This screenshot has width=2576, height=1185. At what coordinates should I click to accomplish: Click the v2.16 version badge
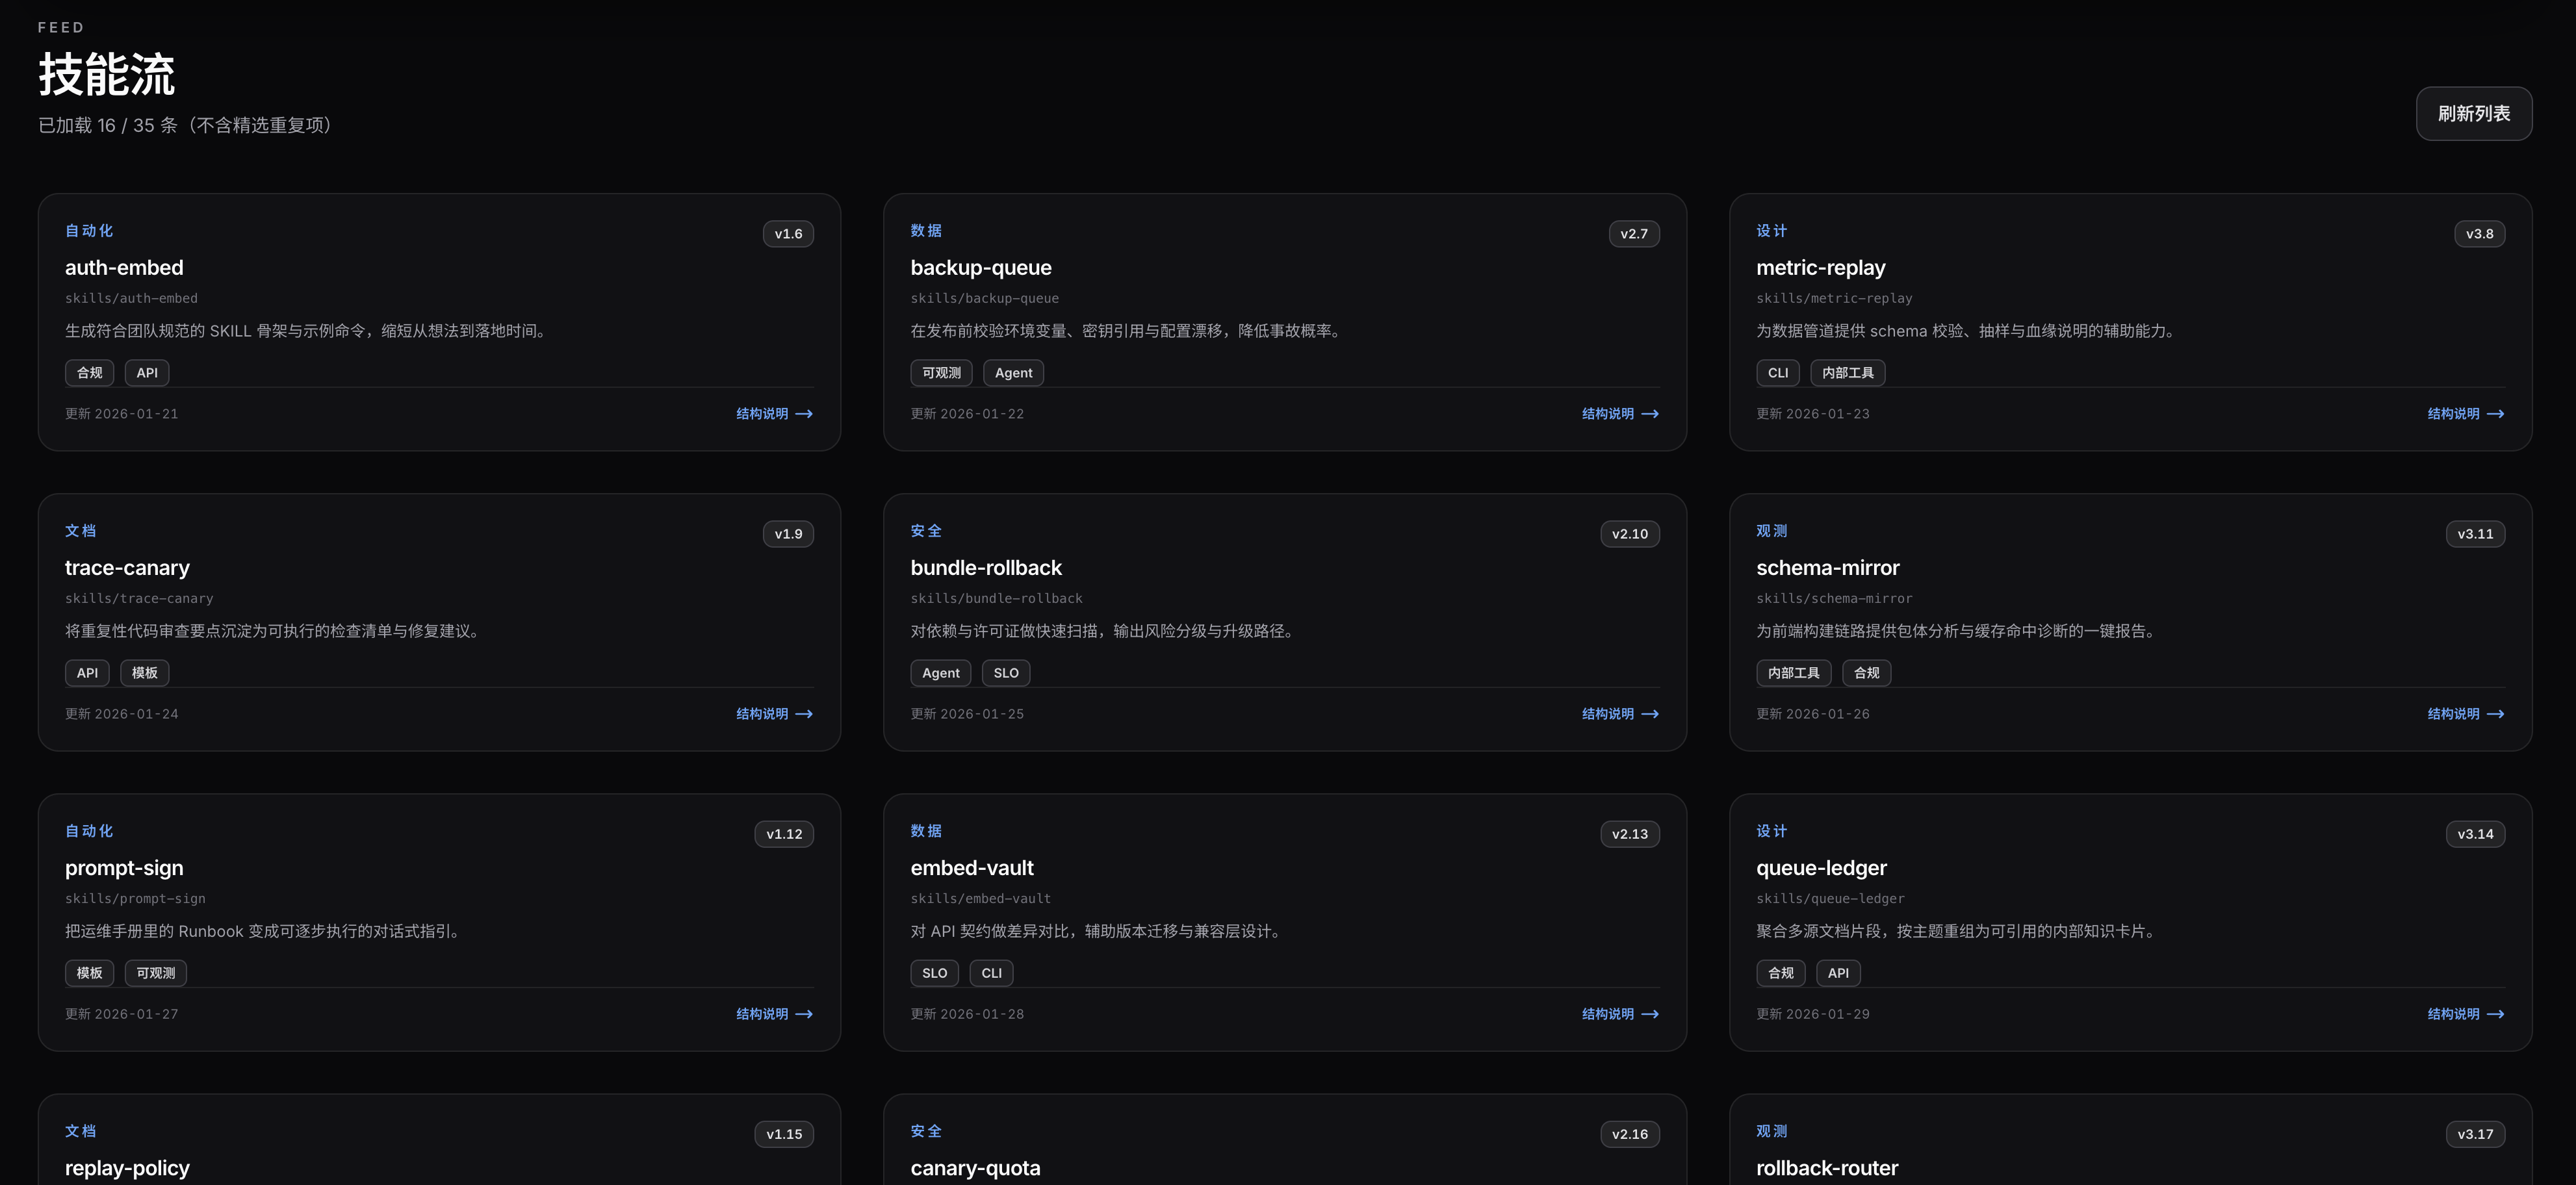pos(1630,1134)
